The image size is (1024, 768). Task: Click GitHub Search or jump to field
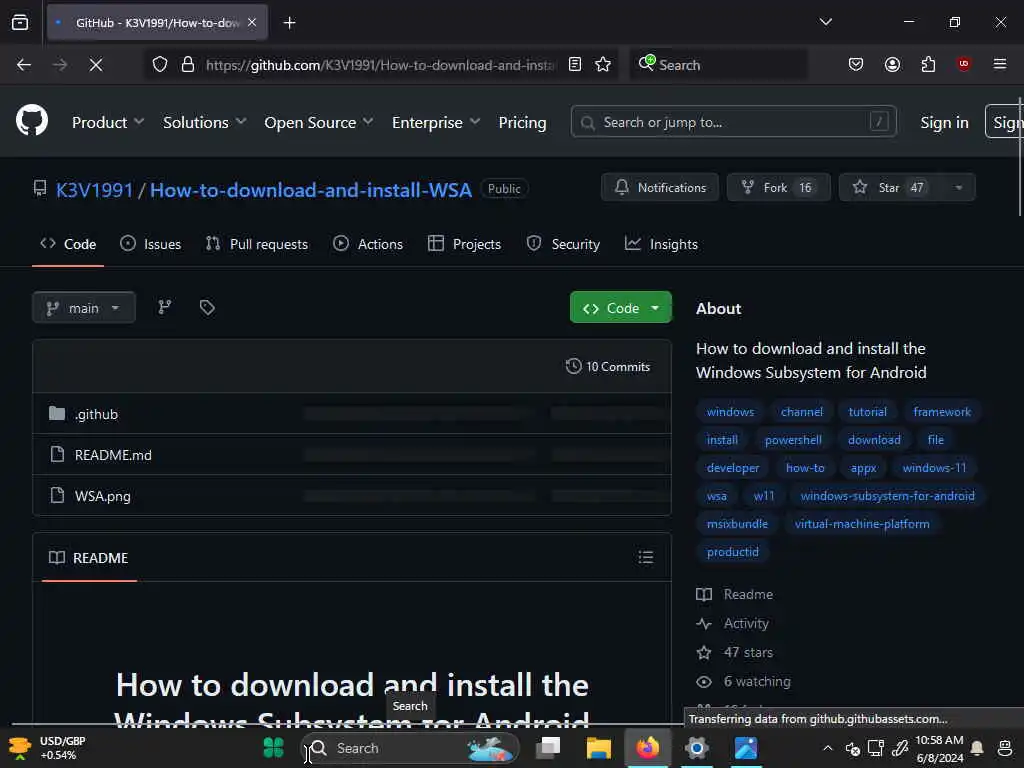click(733, 121)
